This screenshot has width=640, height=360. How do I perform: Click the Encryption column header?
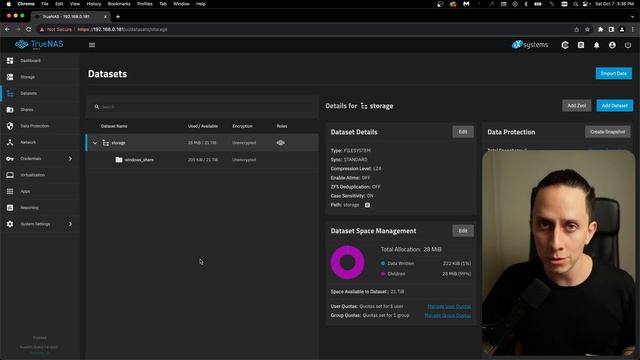(242, 126)
